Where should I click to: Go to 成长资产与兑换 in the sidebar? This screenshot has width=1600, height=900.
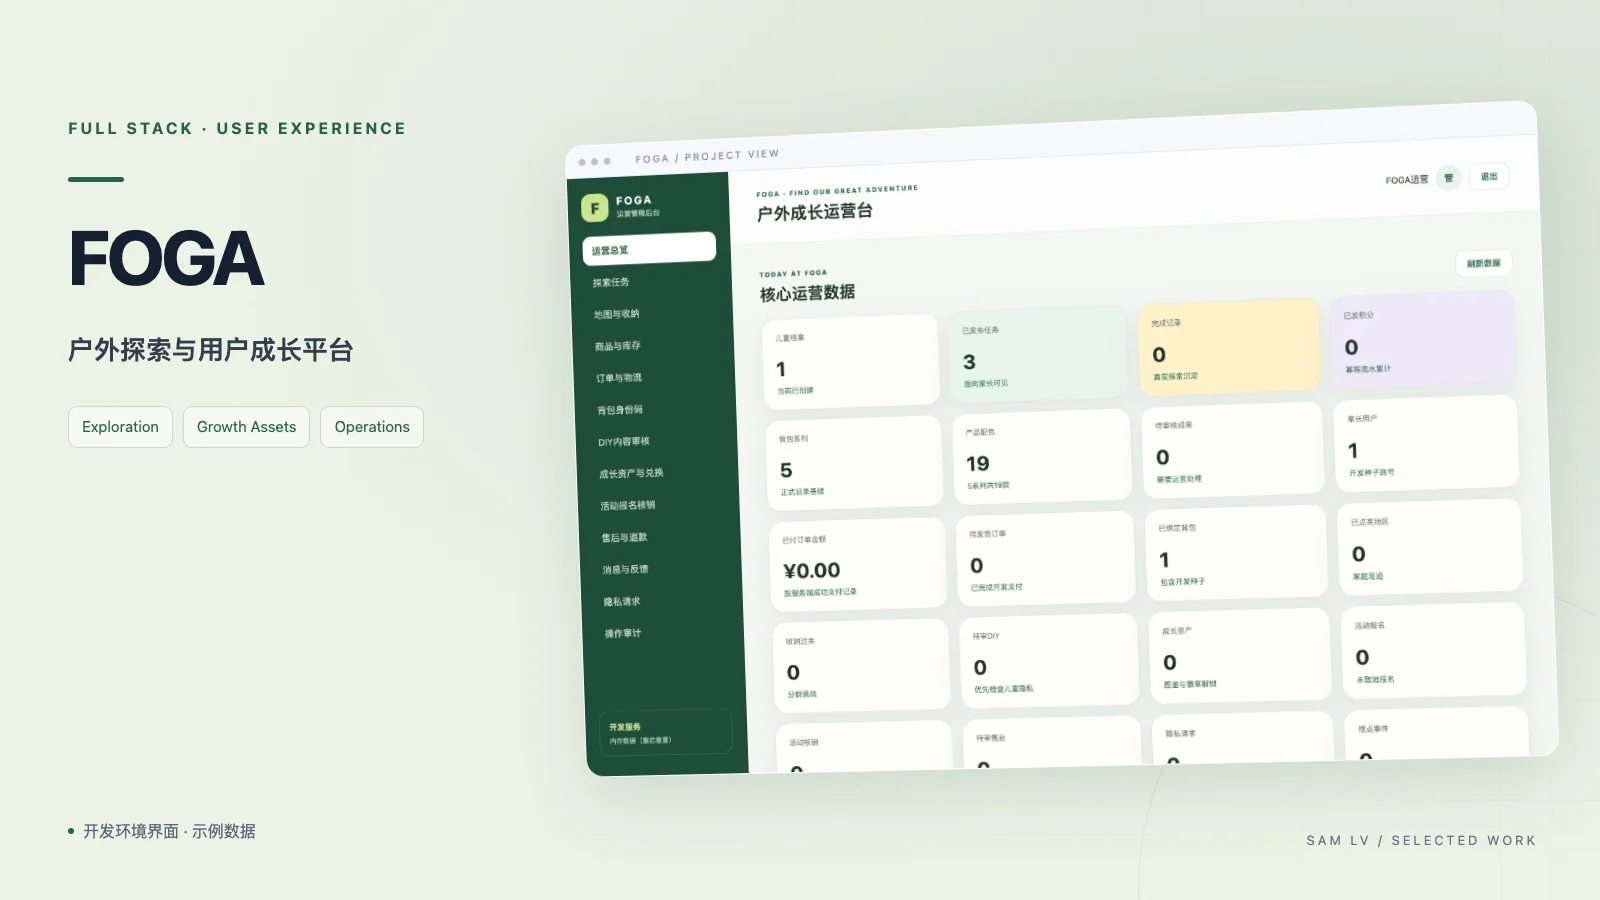[x=631, y=474]
